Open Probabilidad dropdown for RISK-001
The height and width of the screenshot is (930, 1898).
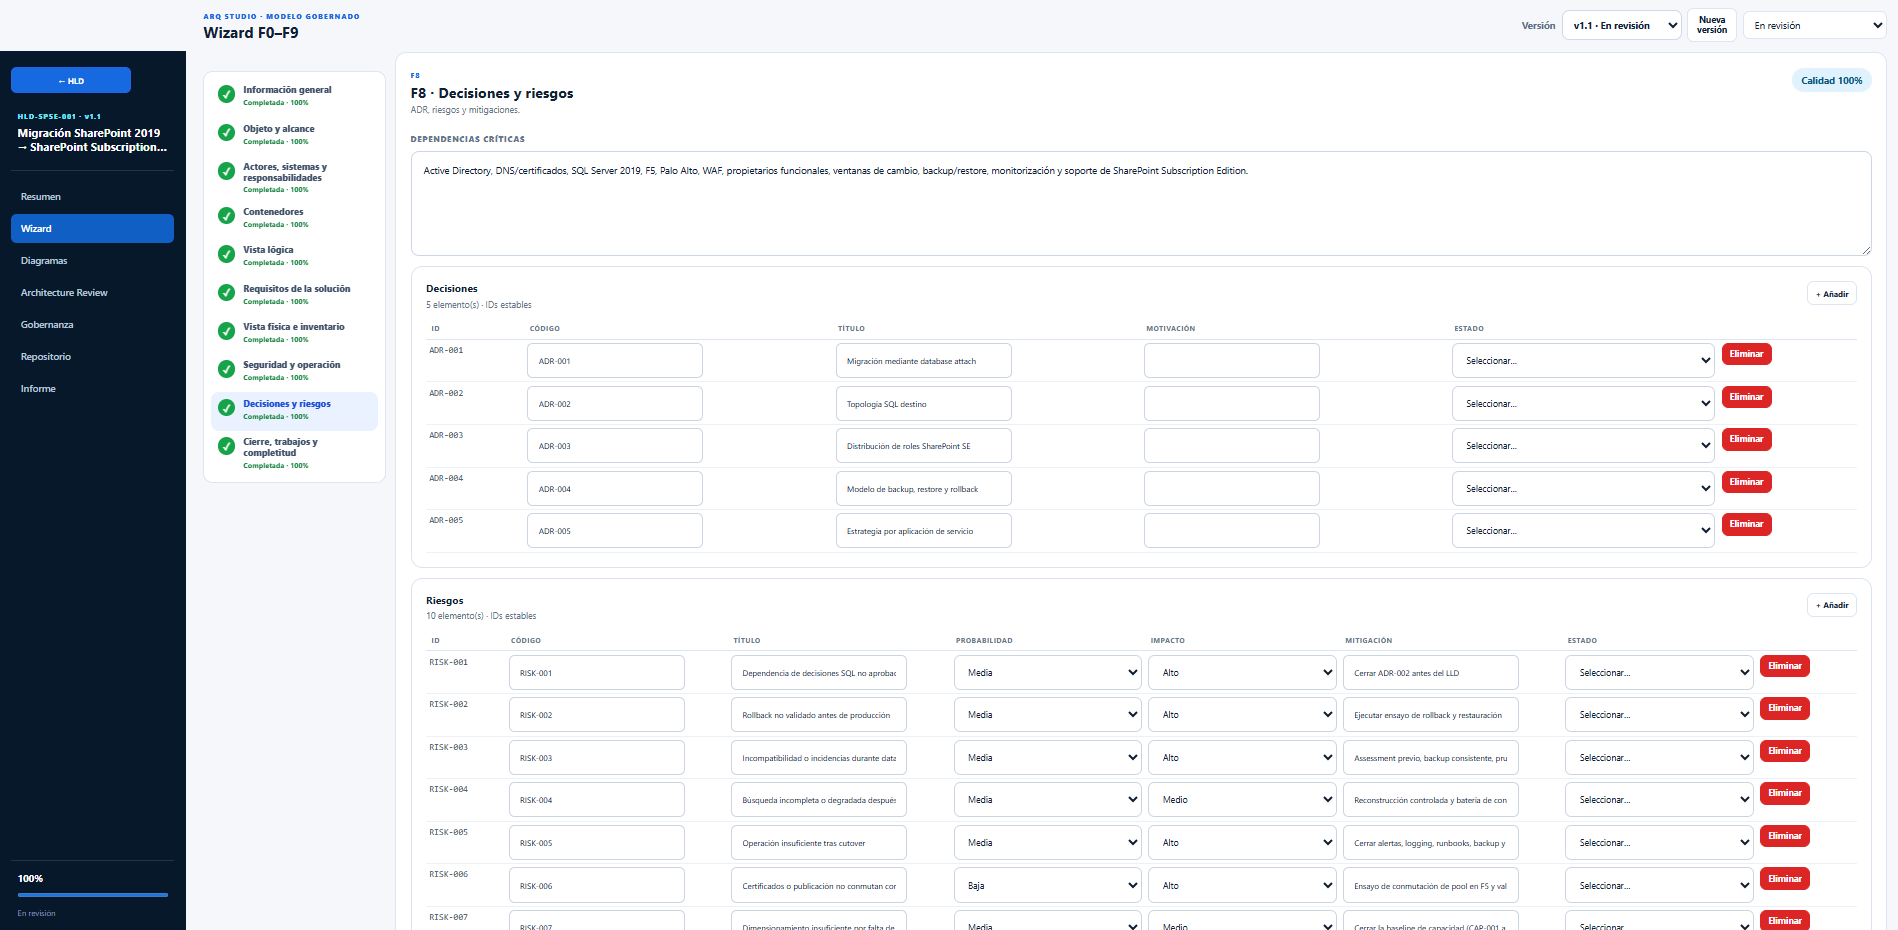[1047, 673]
